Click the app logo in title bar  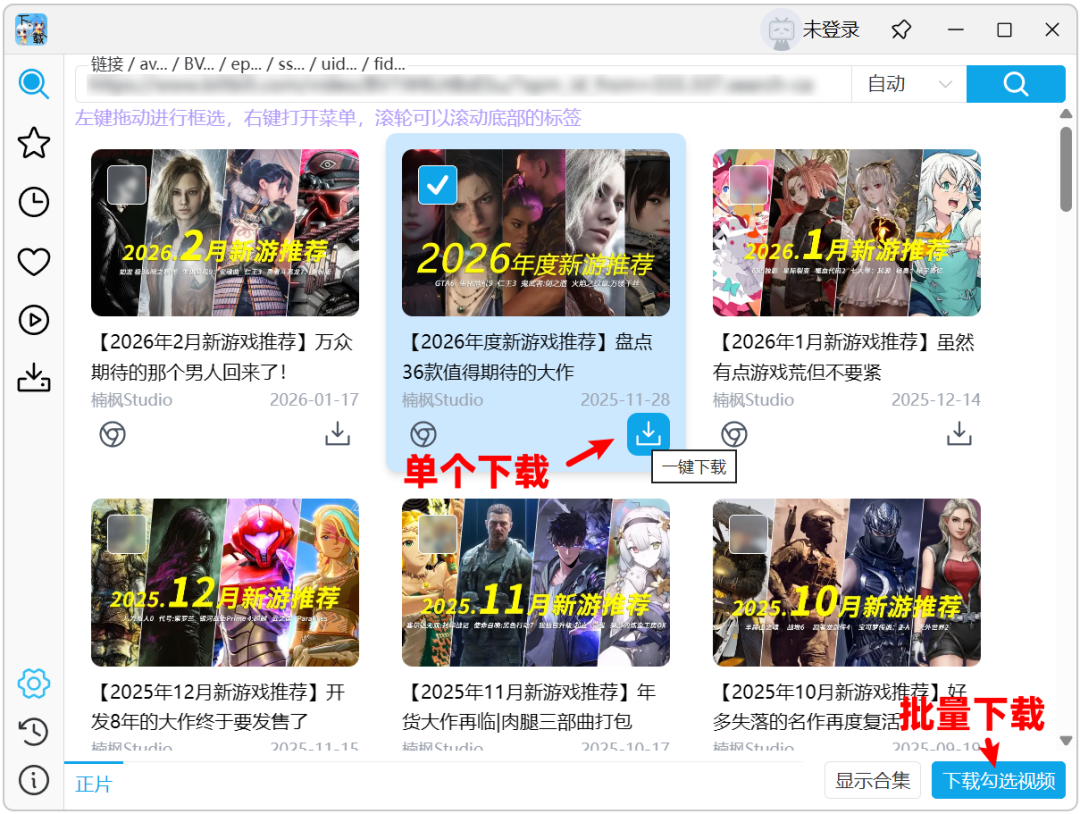click(31, 30)
